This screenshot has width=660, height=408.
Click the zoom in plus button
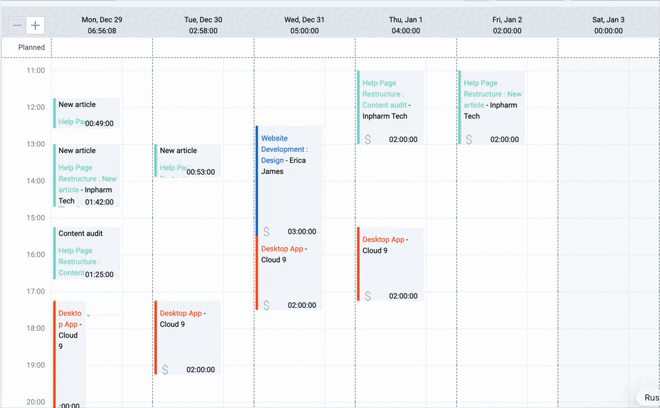point(35,25)
